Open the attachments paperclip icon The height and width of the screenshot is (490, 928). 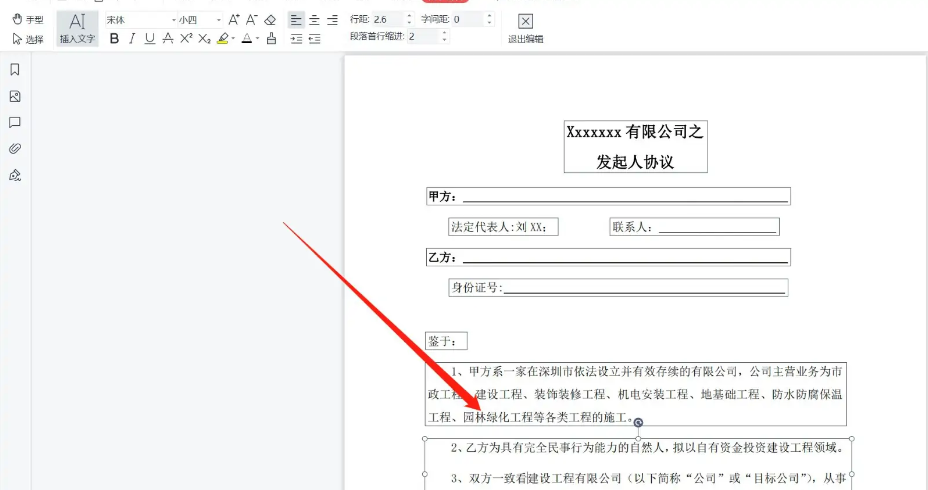[15, 149]
